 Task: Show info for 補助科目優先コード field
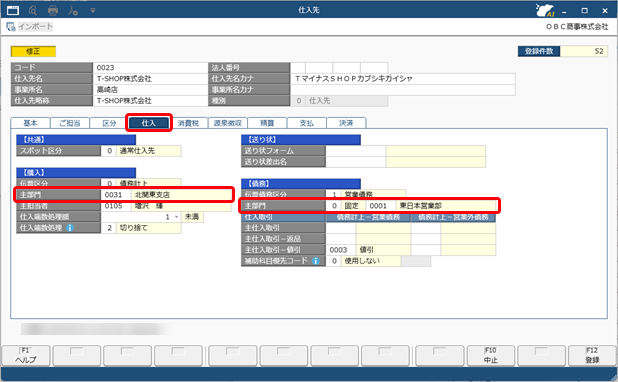pyautogui.click(x=315, y=261)
